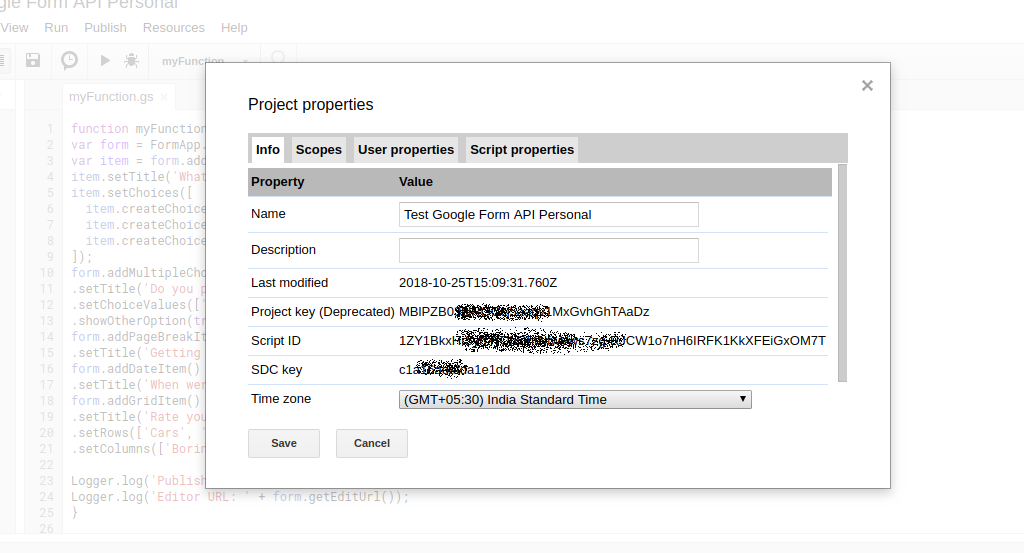Click line number 23 in the editor gutter
This screenshot has width=1024, height=553.
click(x=46, y=481)
